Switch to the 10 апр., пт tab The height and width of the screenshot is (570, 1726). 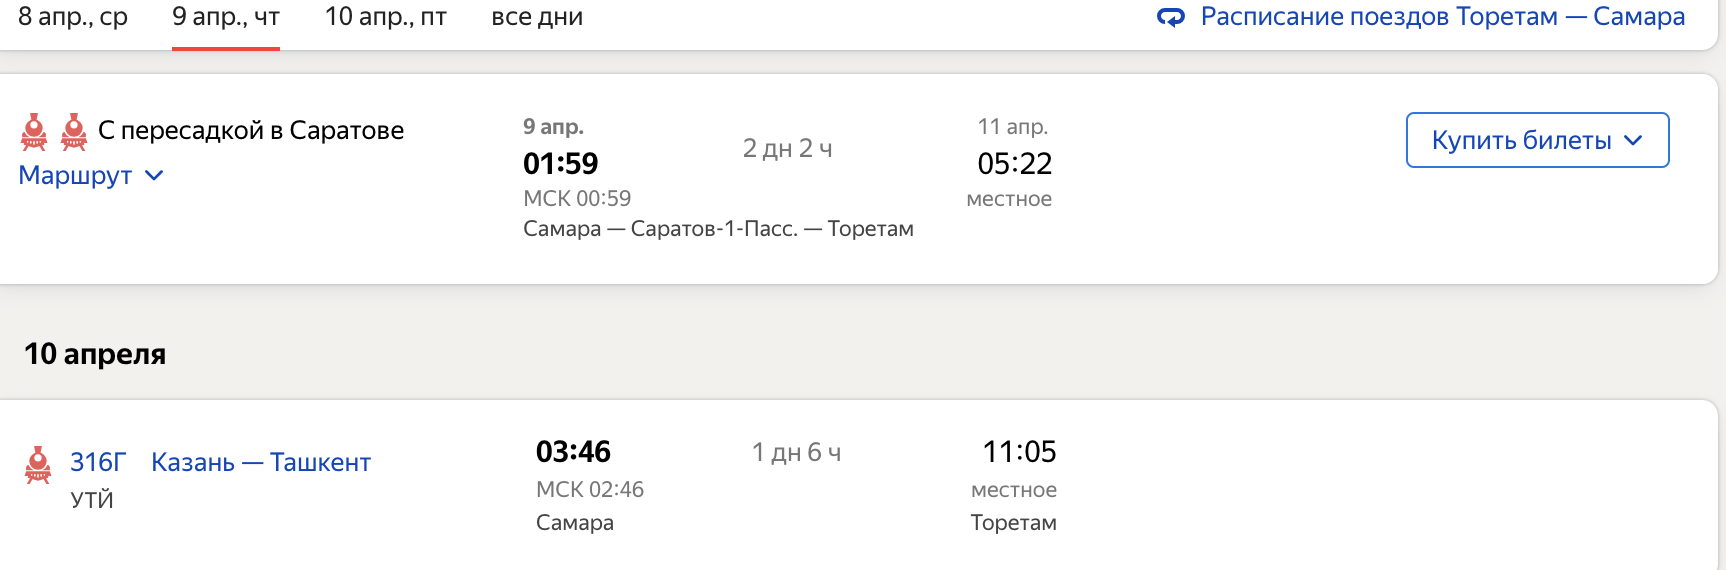(386, 17)
